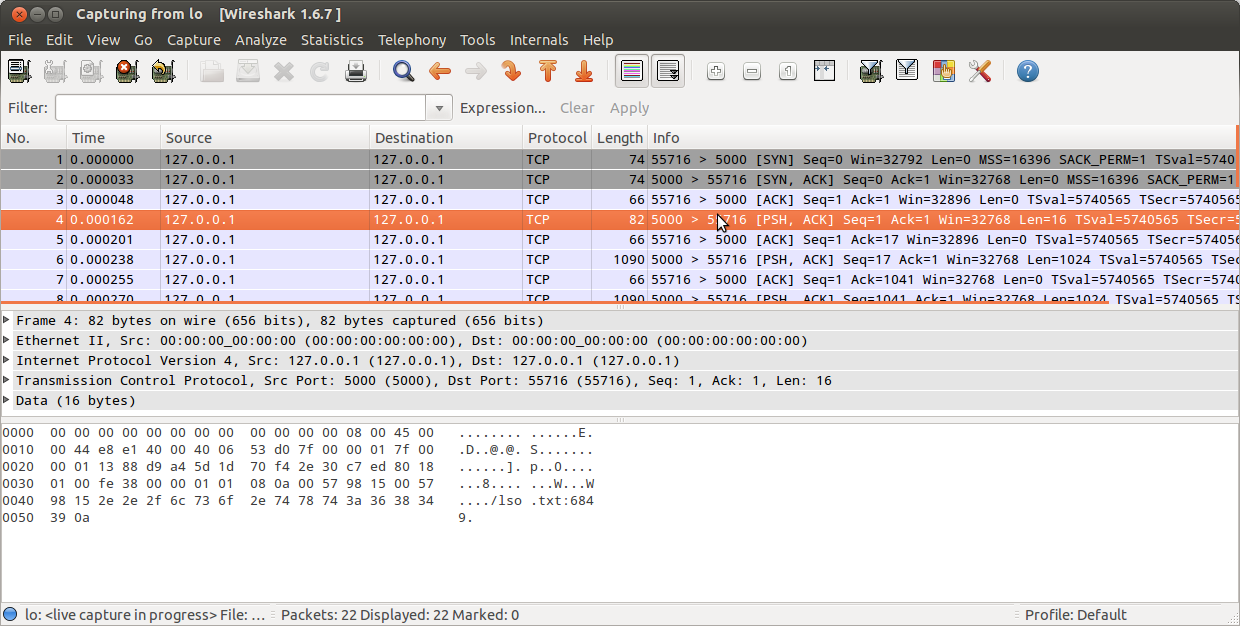Jump to the last packet

(x=584, y=71)
